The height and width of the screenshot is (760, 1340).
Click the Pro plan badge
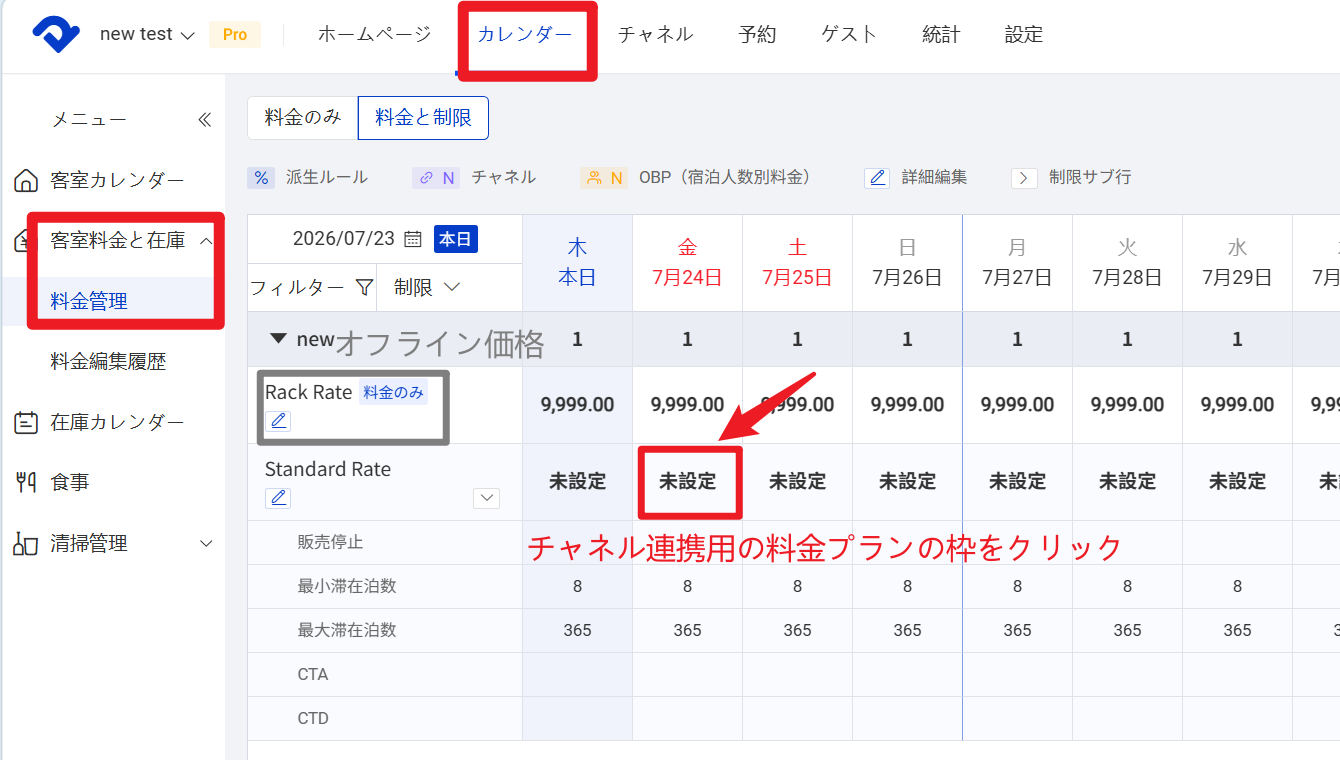235,34
